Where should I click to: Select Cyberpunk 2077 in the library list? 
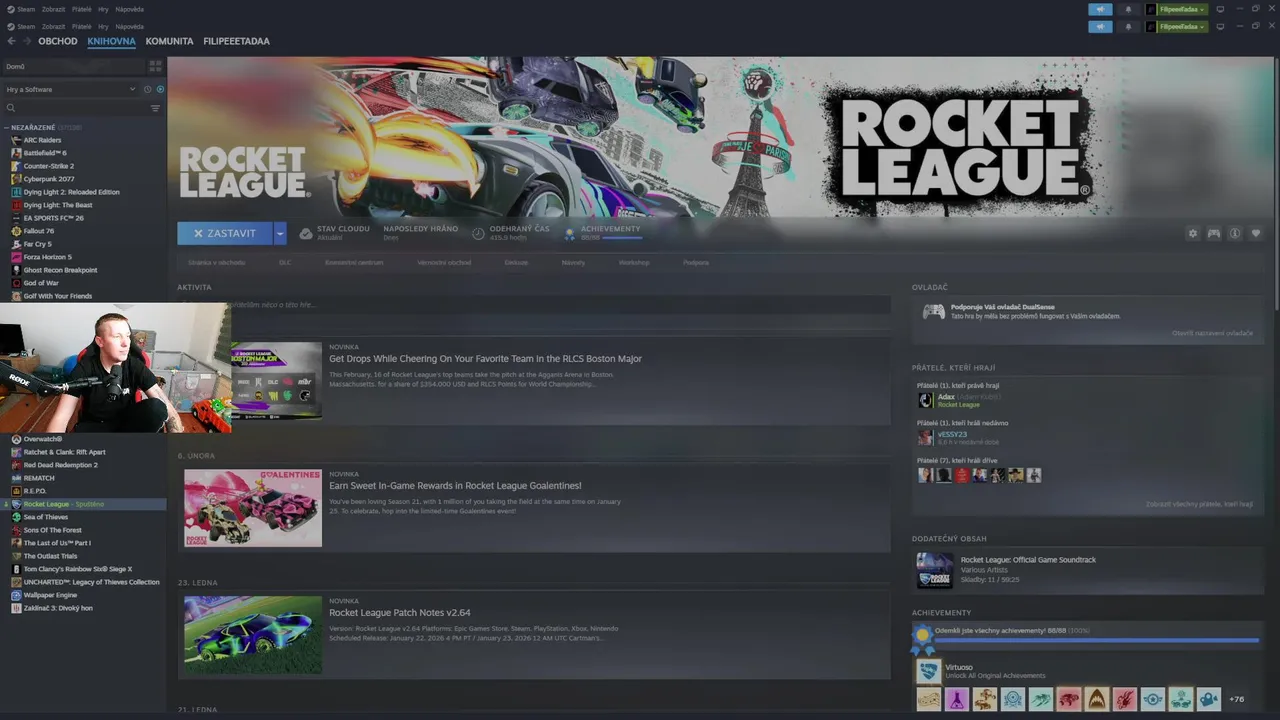point(49,179)
